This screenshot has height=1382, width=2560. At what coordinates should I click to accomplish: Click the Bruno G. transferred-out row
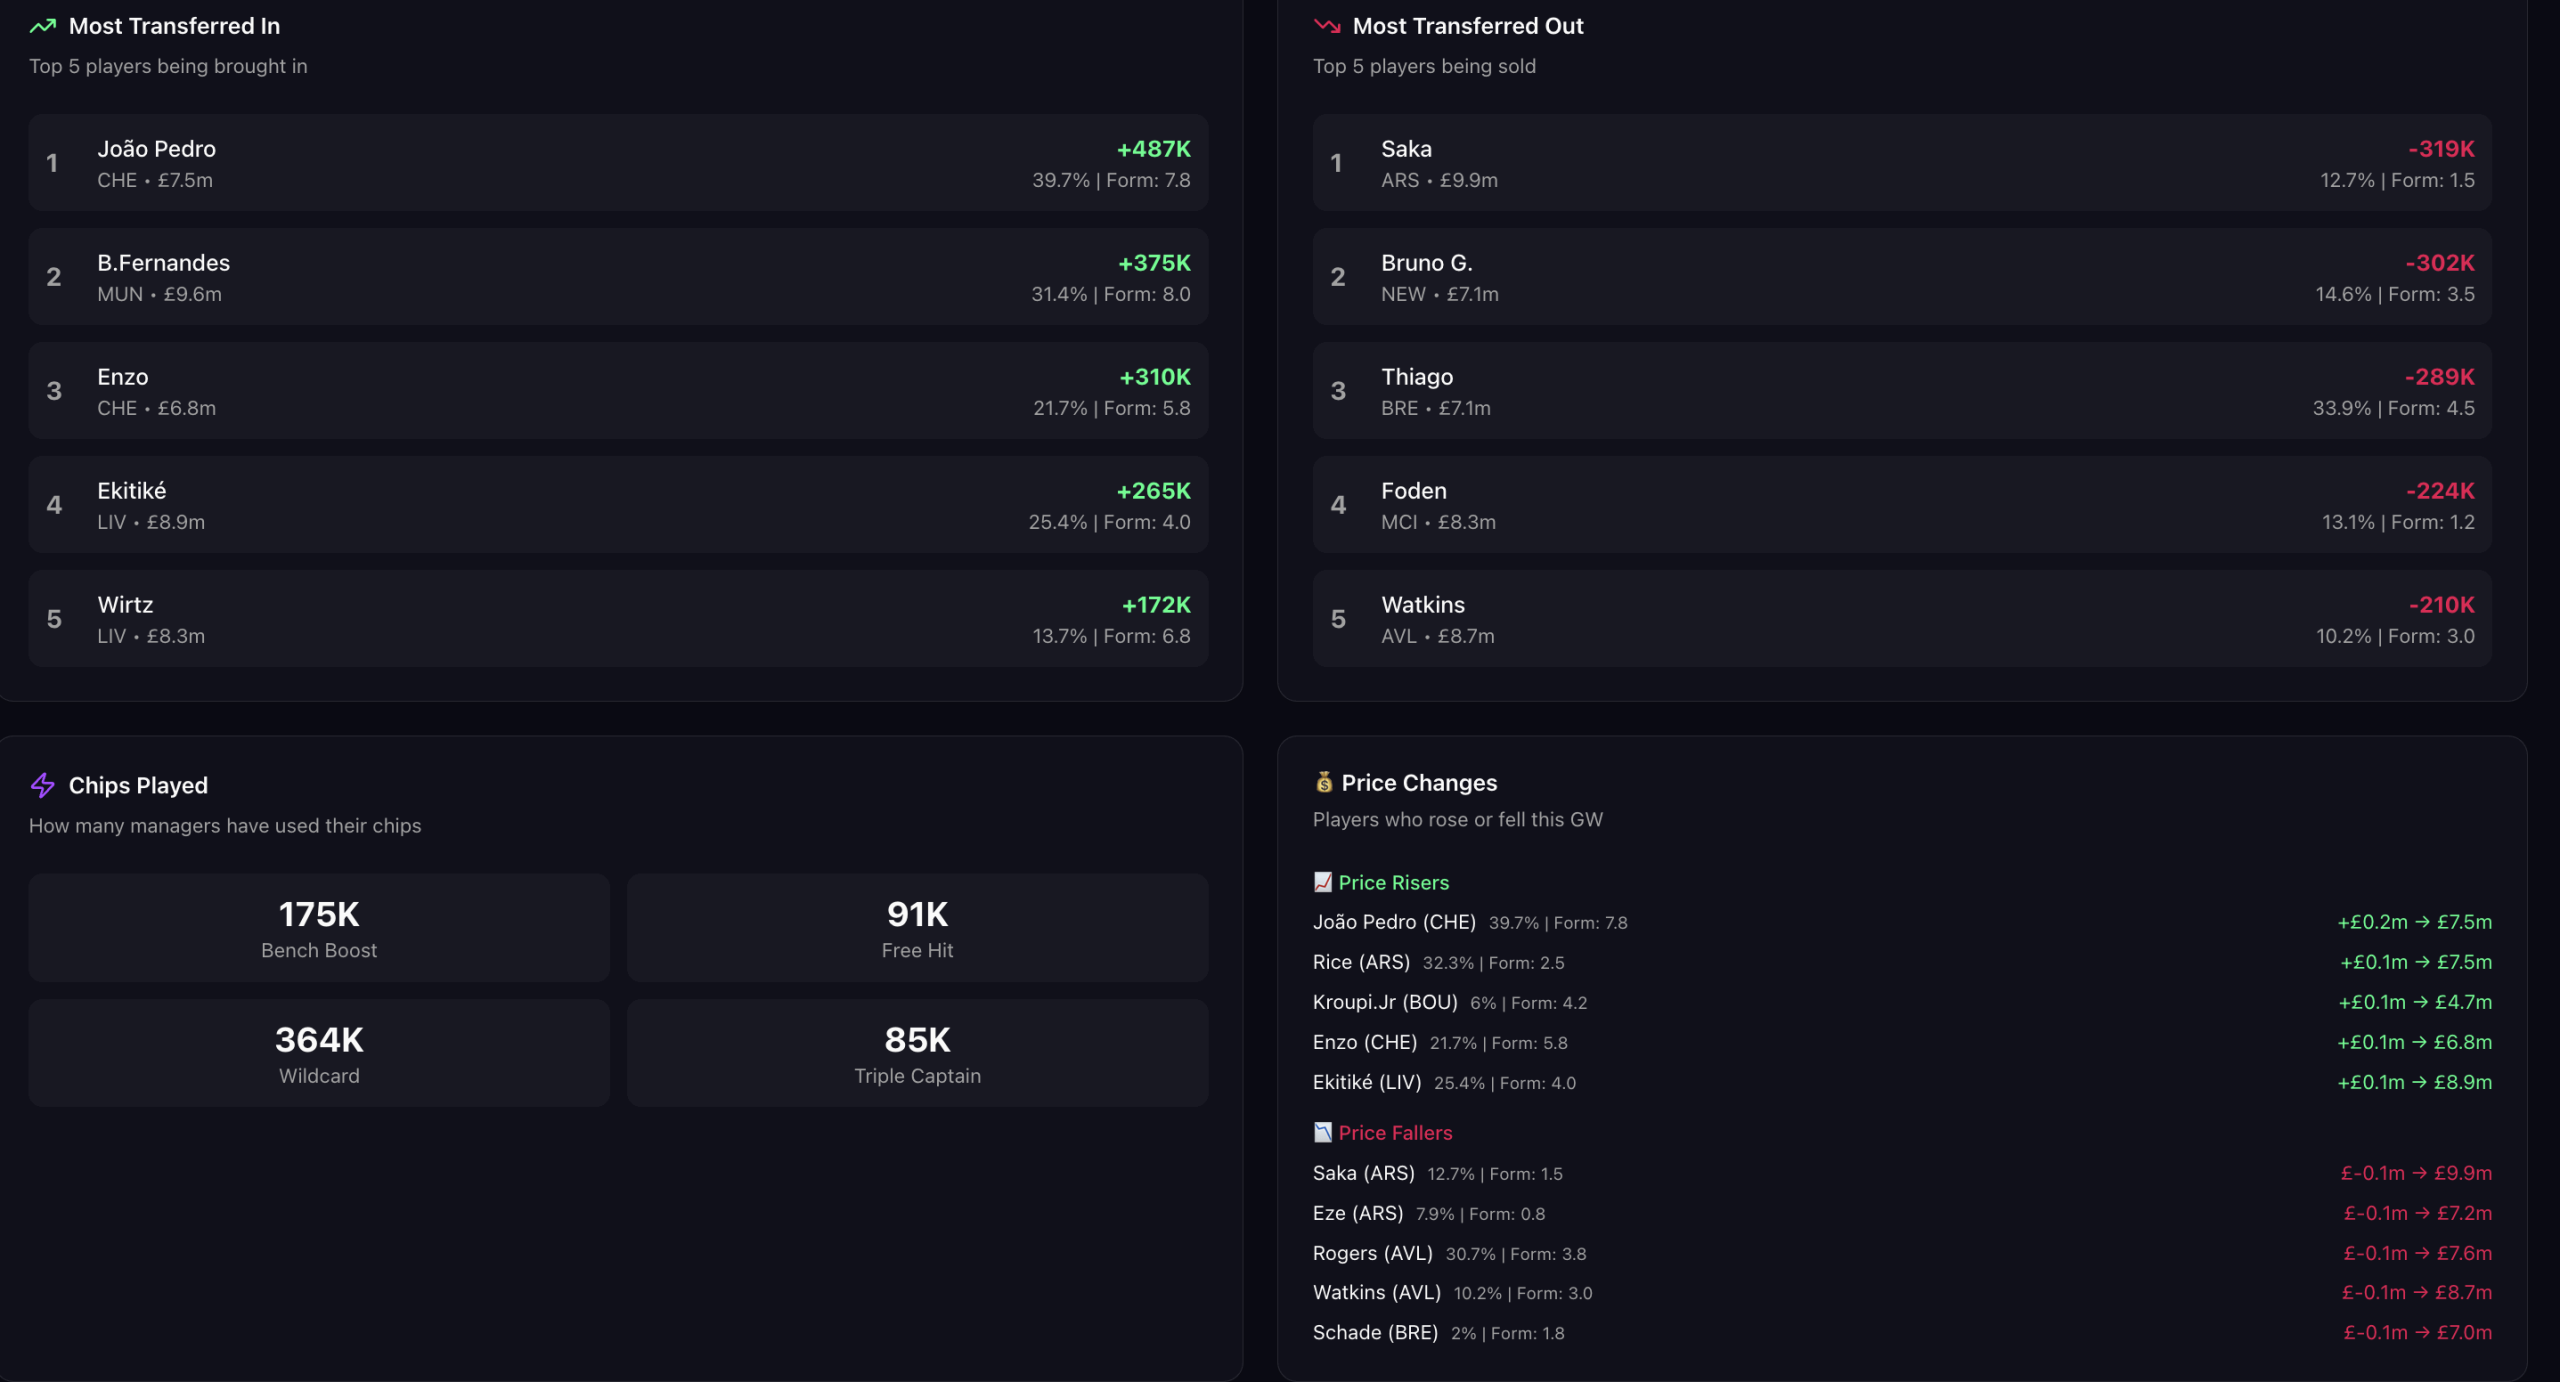tap(1901, 276)
